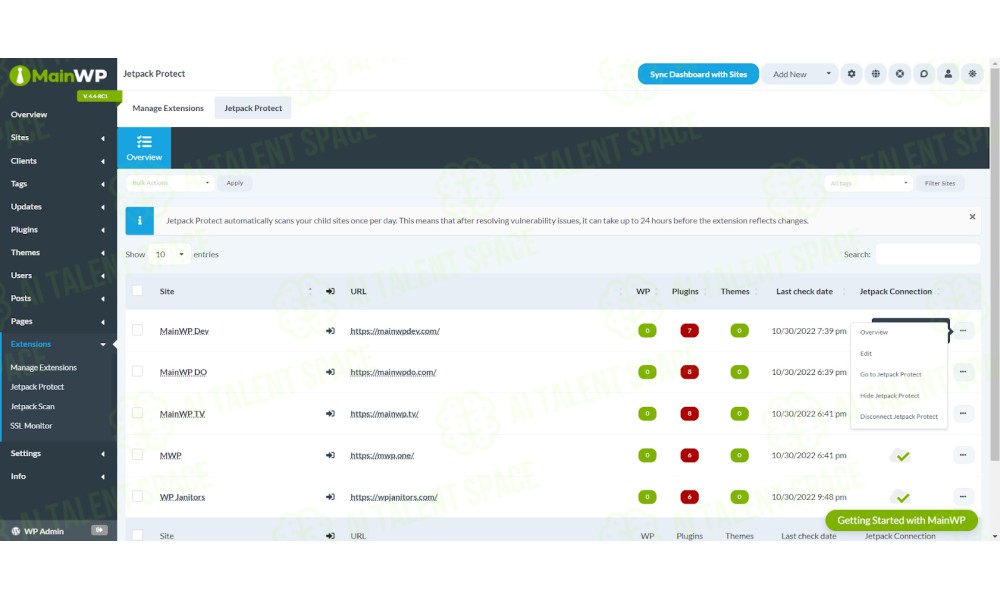The width and height of the screenshot is (1000, 600).
Task: Open the Bulk Actions dropdown
Action: click(170, 183)
